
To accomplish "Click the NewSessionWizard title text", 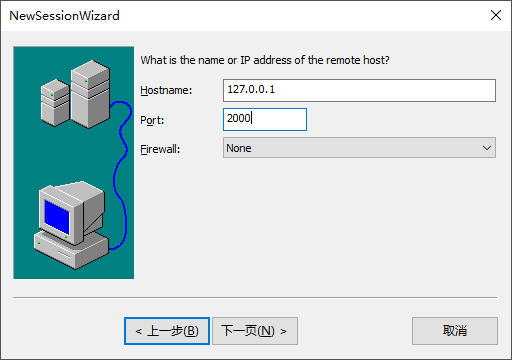I will coord(64,16).
